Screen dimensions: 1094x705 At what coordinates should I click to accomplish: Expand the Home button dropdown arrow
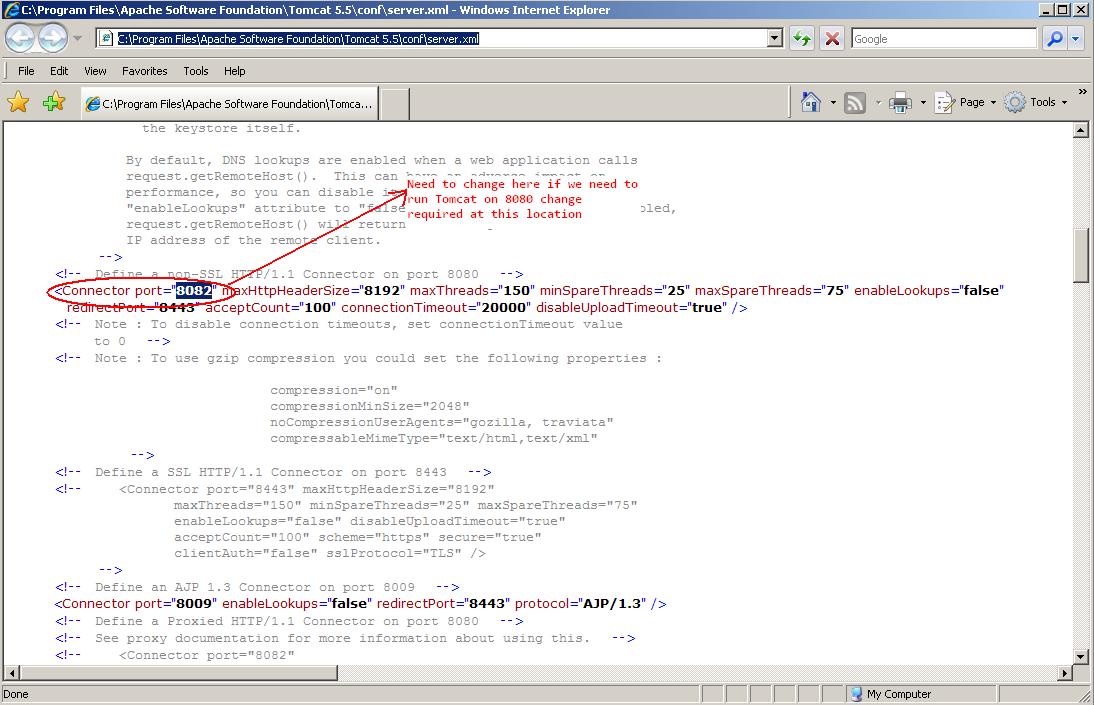(833, 103)
